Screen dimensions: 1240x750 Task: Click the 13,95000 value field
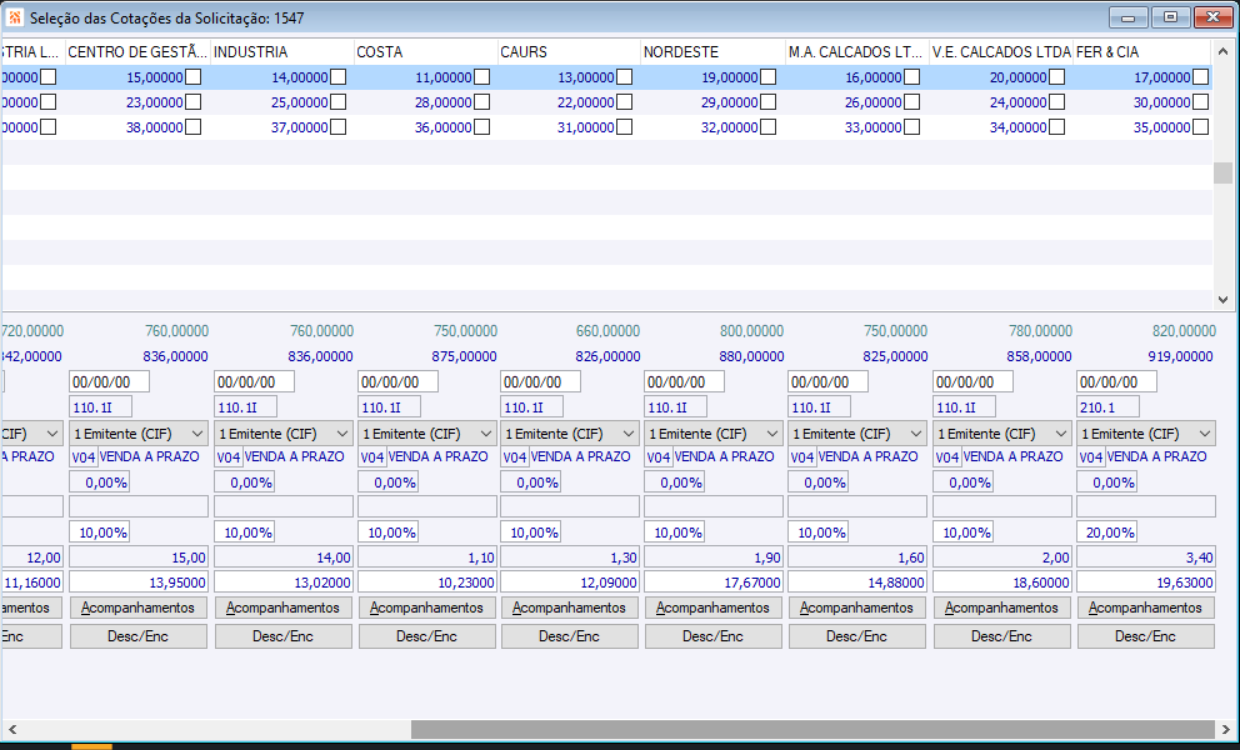pos(139,582)
